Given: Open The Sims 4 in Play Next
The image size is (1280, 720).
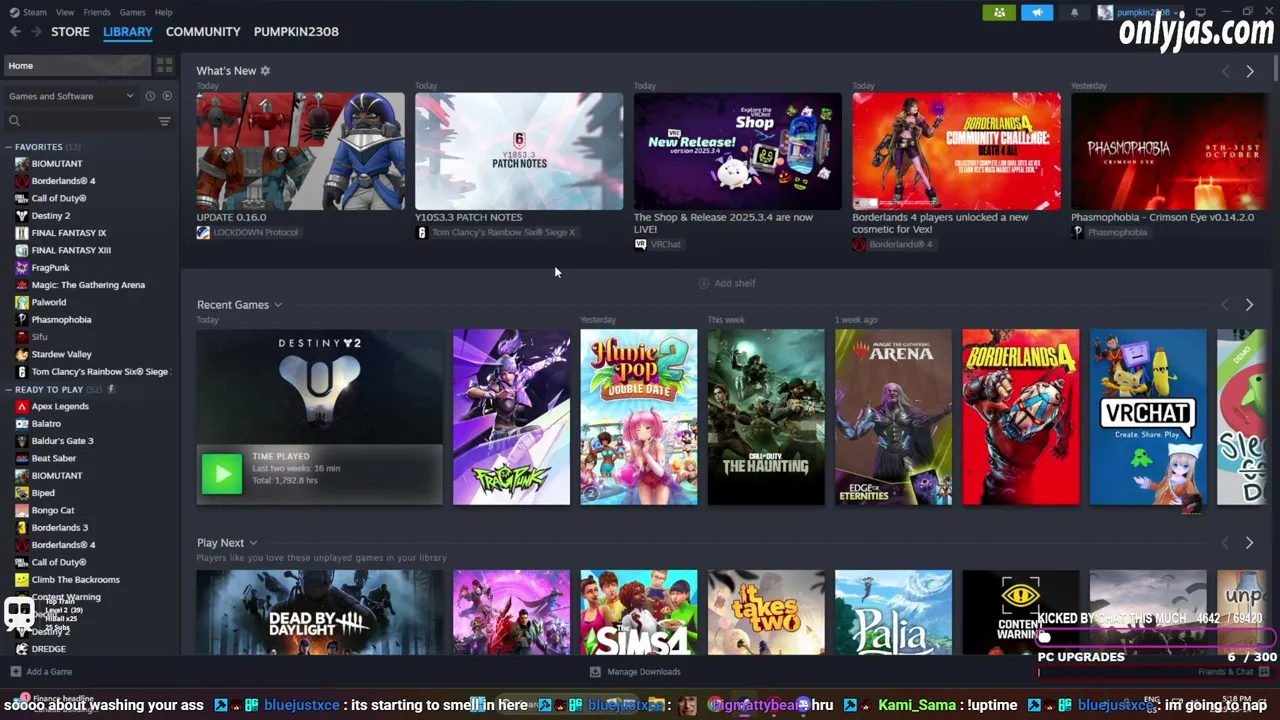Looking at the screenshot, I should click(639, 613).
